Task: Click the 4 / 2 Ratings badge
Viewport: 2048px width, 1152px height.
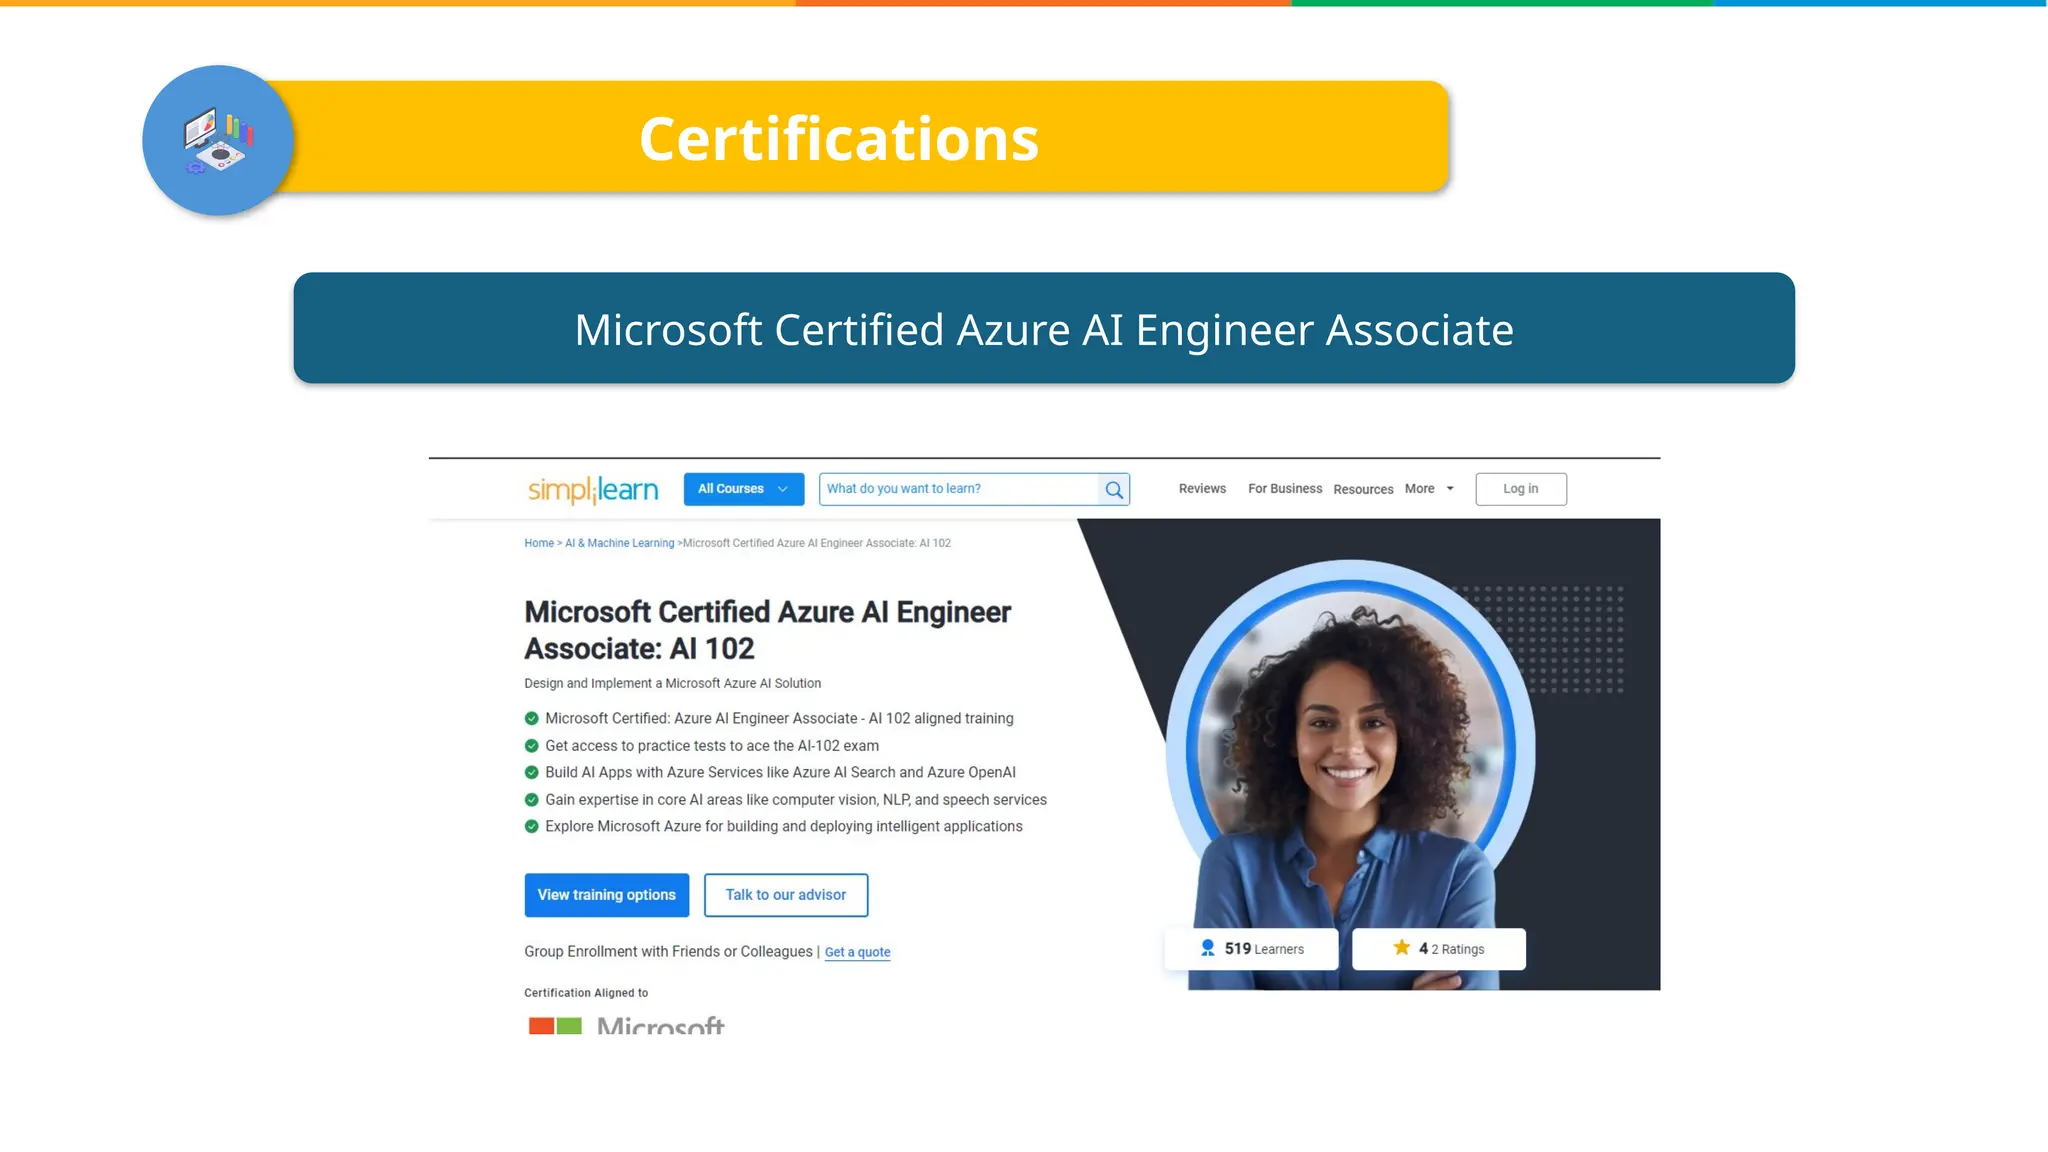Action: tap(1439, 949)
